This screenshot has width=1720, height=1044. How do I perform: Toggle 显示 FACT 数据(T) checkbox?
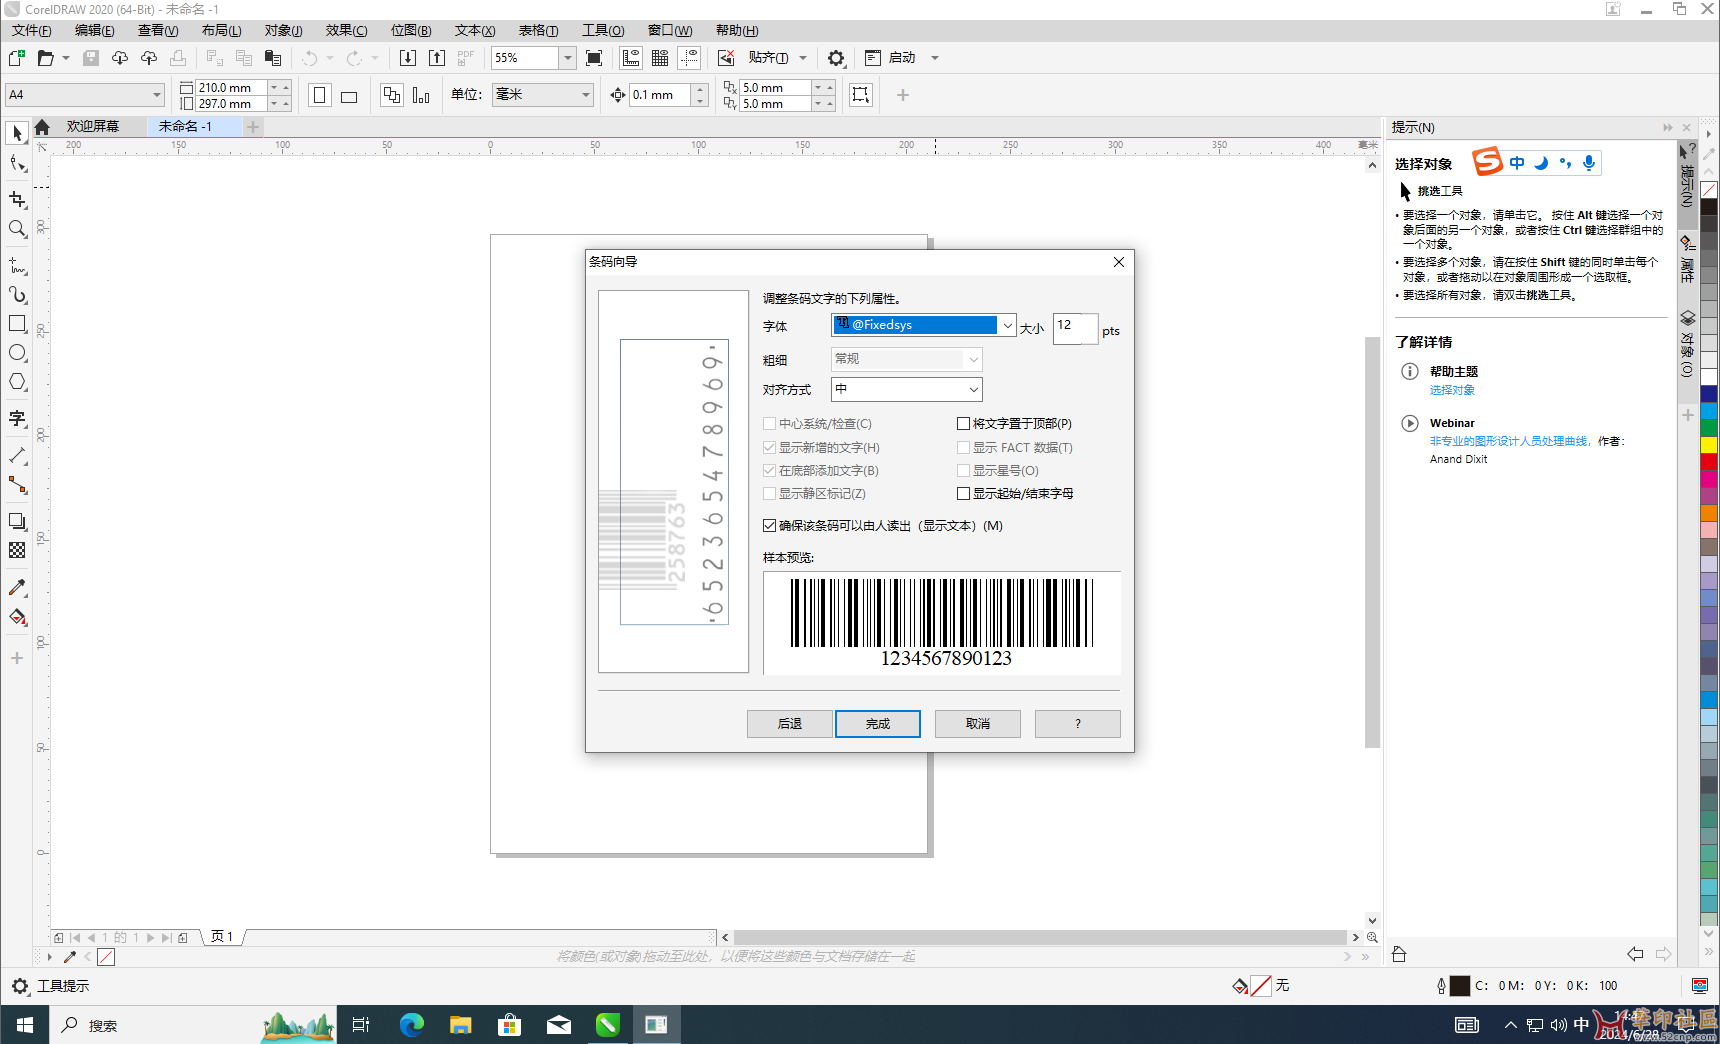point(964,448)
